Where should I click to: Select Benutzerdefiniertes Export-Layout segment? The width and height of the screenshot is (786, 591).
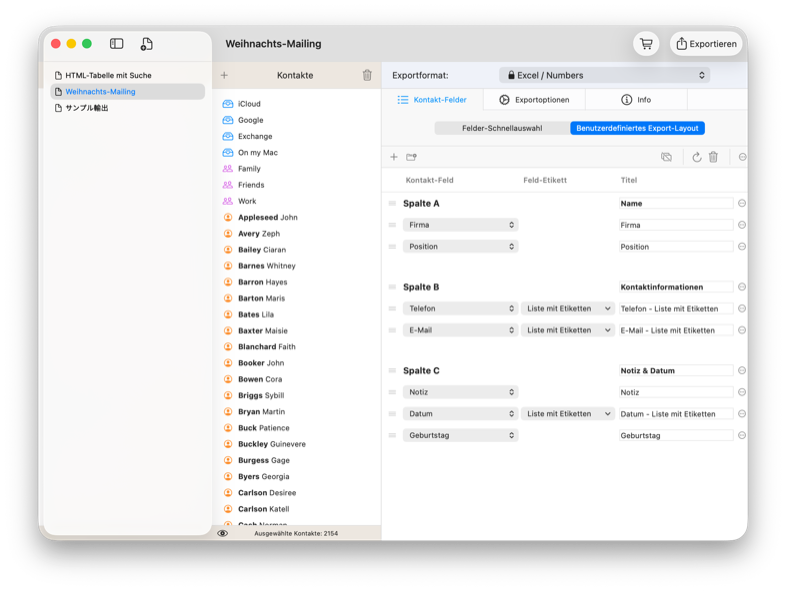point(637,128)
